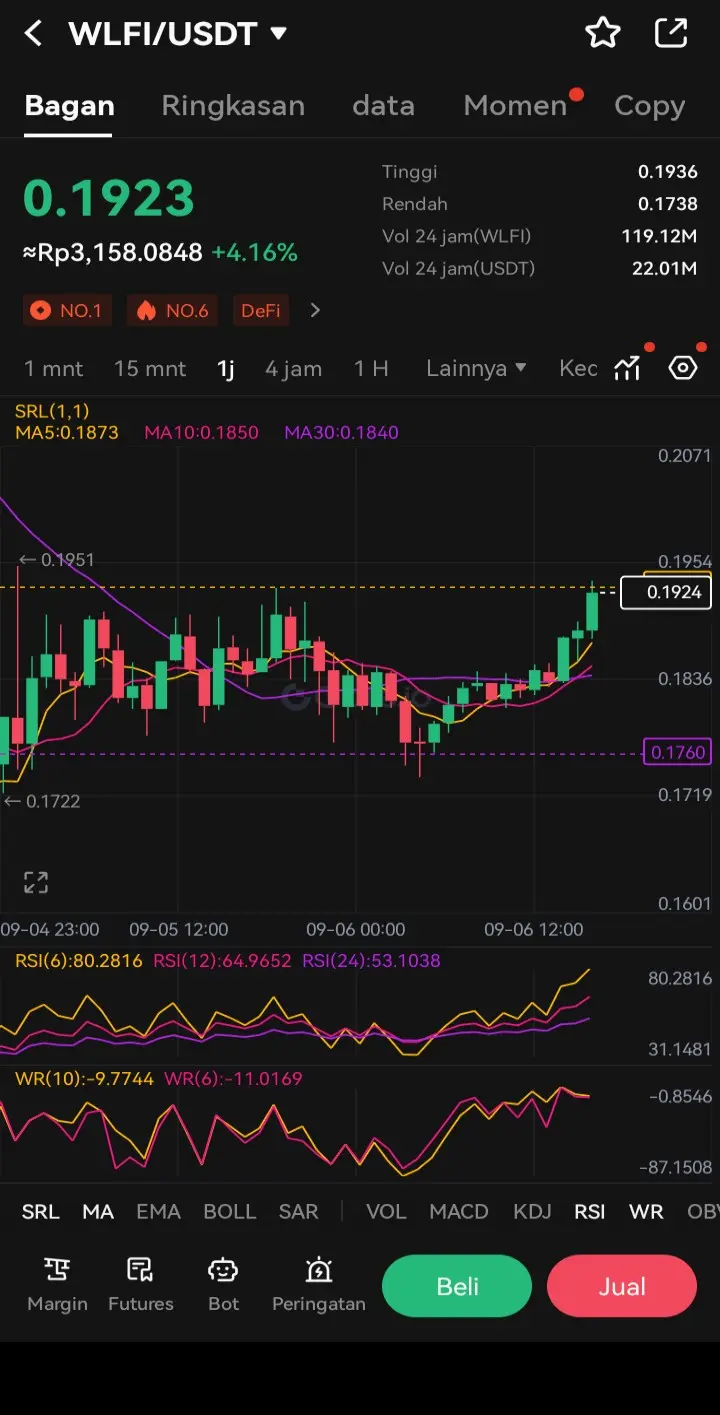
Task: Toggle the BOLL indicator
Action: [x=230, y=1211]
